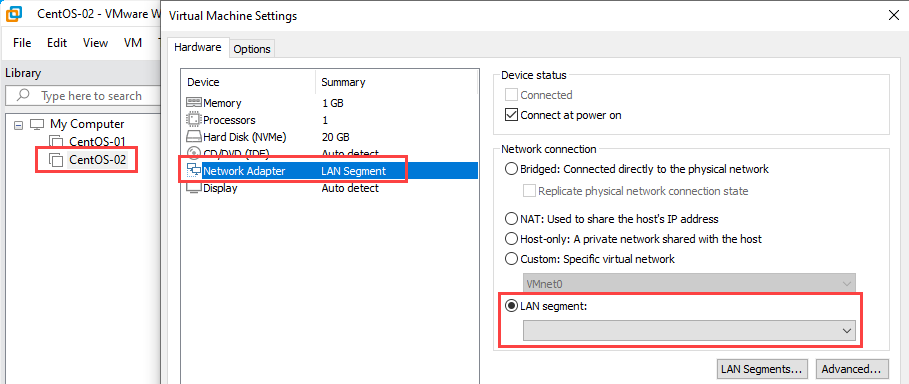The width and height of the screenshot is (909, 384).
Task: Select the Processors row in device list
Action: tap(329, 120)
